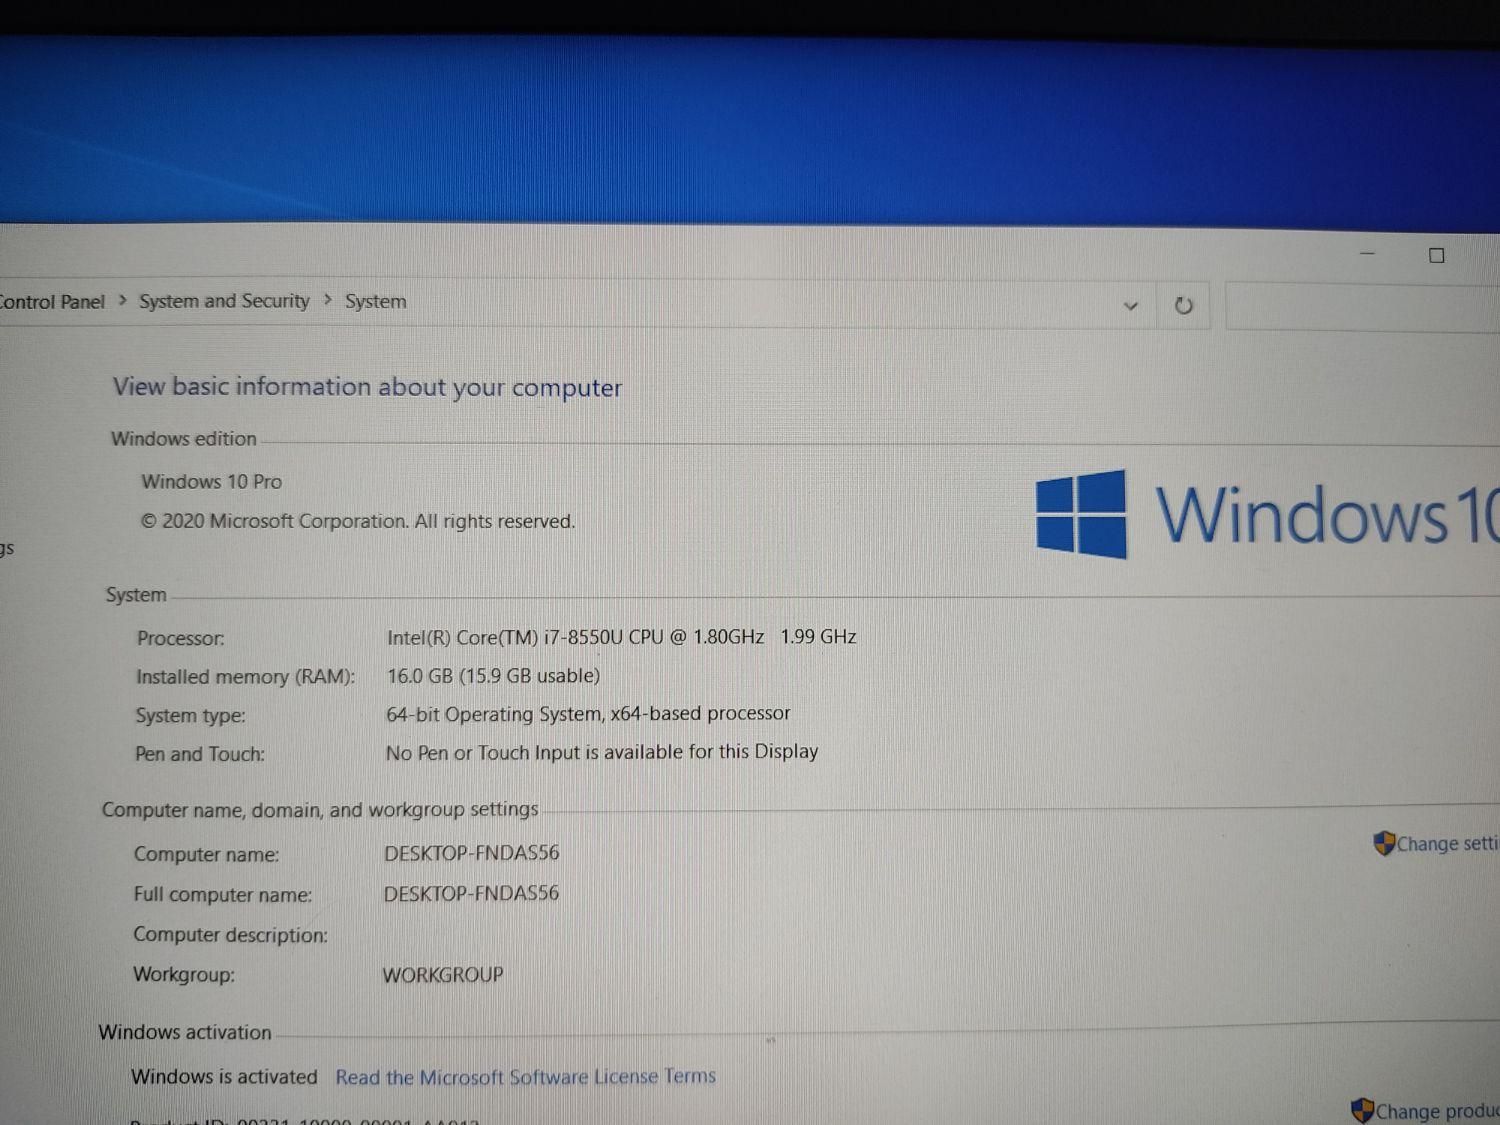Click DESKTOP-FNDAS56 next to Computer name
Image resolution: width=1500 pixels, height=1125 pixels.
[x=472, y=853]
